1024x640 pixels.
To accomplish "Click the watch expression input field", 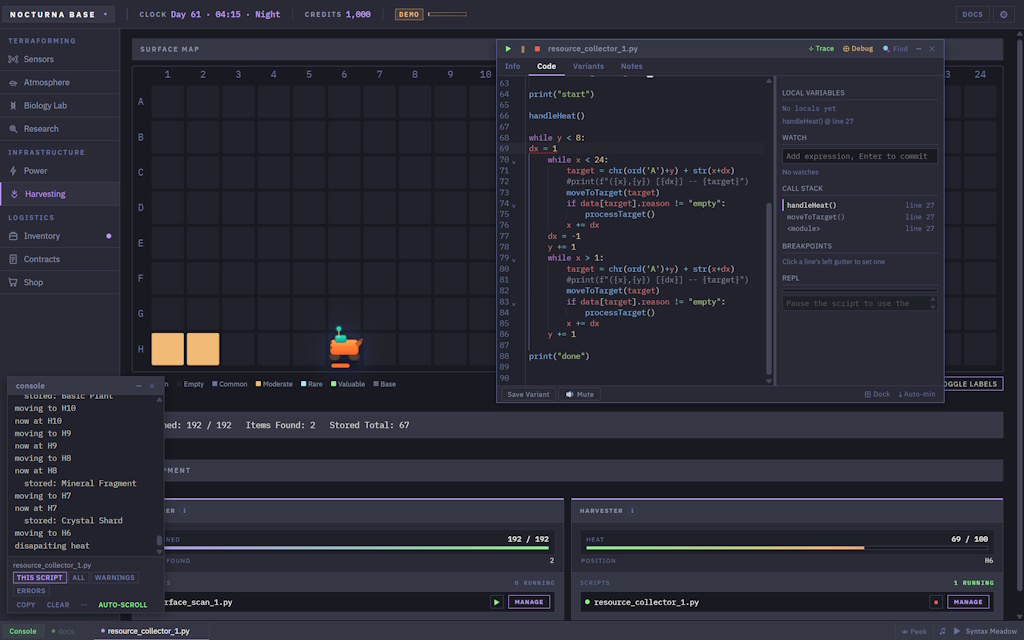I will tap(859, 156).
